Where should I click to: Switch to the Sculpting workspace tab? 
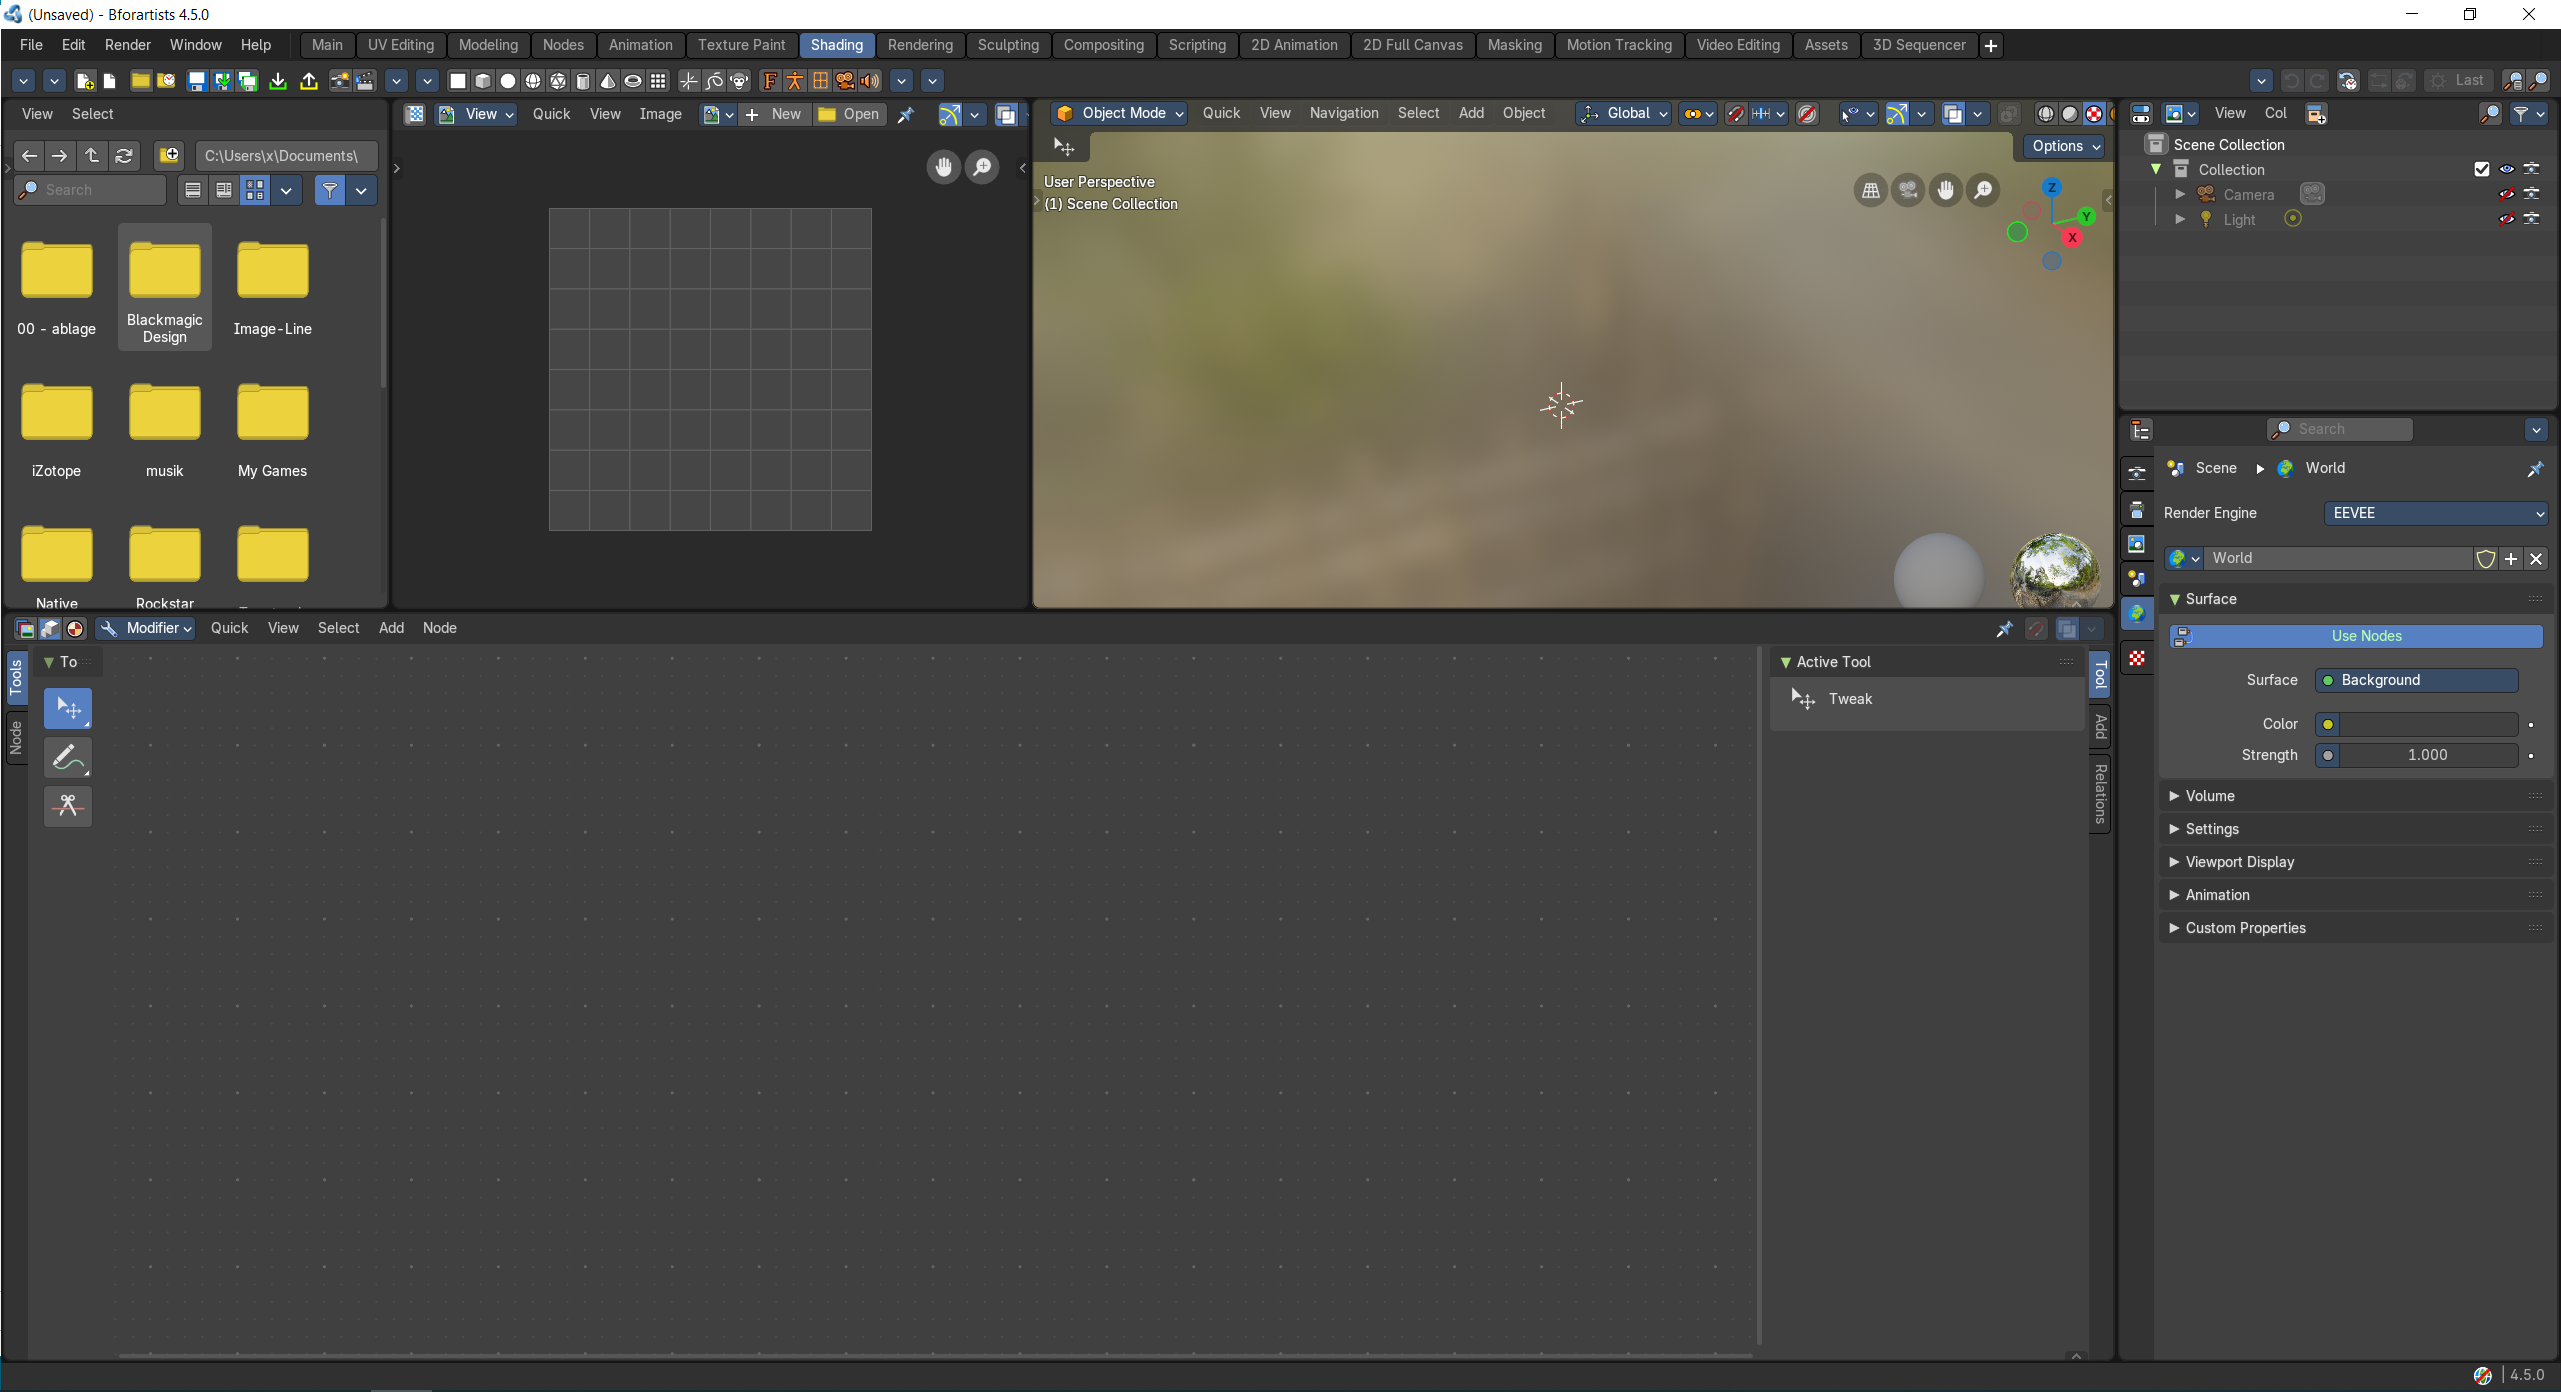[x=1008, y=45]
